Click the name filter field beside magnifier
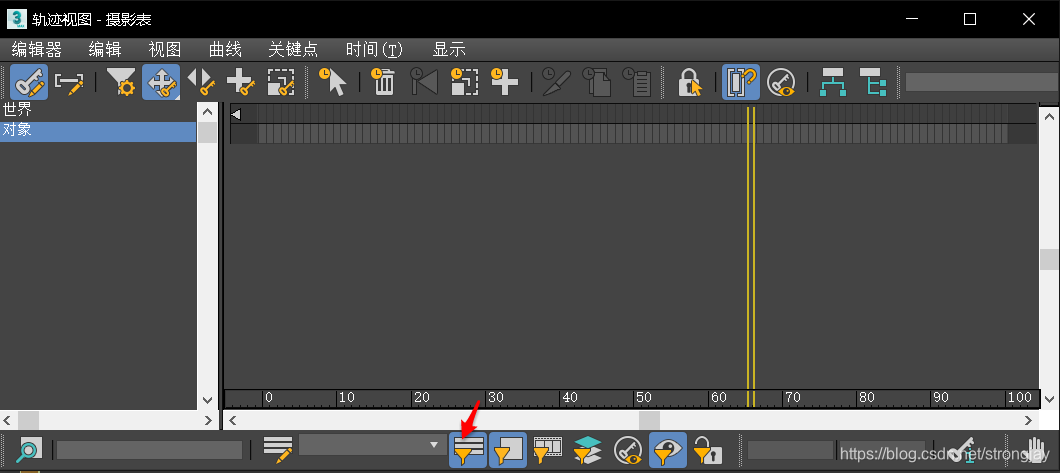This screenshot has height=473, width=1060. tap(149, 450)
